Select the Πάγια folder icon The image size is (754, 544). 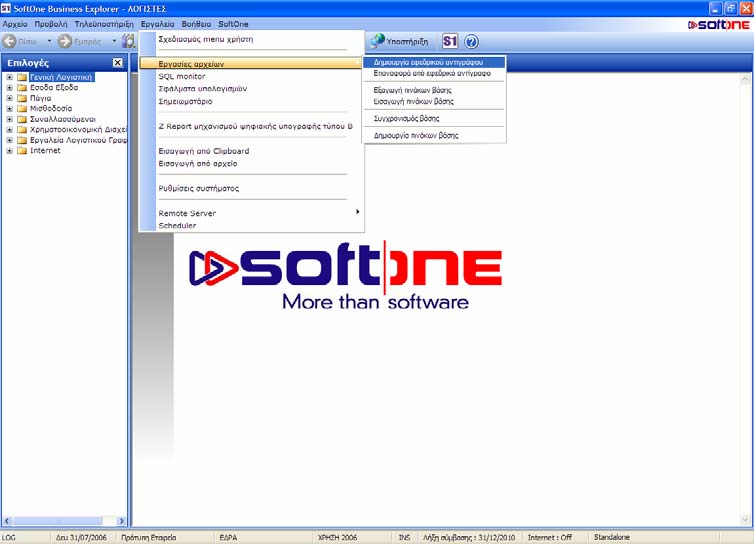[x=22, y=98]
